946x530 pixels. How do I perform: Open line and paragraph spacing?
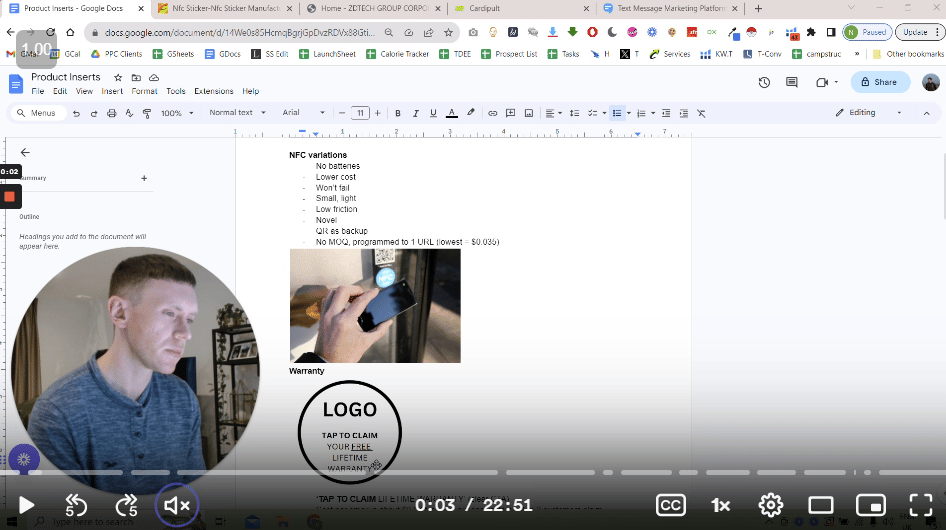pos(574,113)
